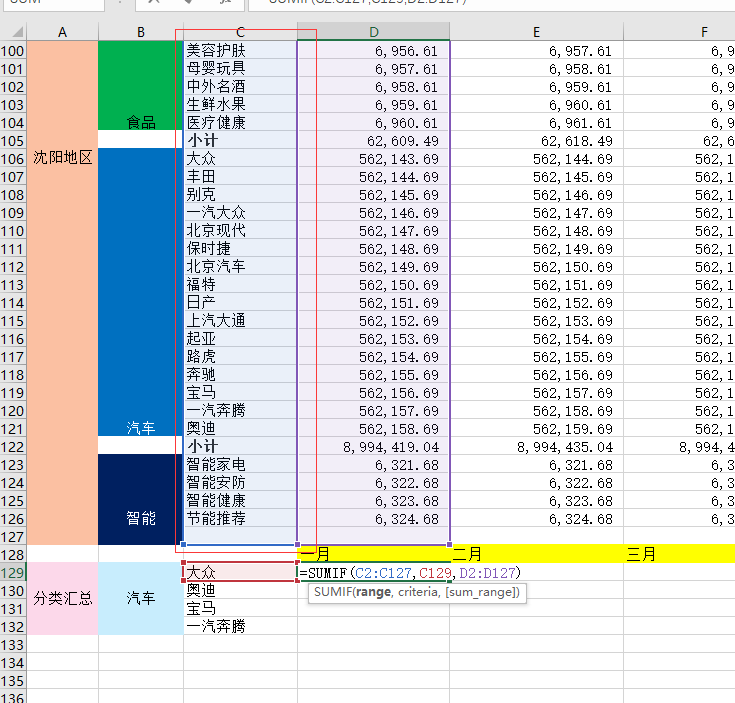Click the 北京汽车 cell
This screenshot has height=703, width=735.
click(x=240, y=267)
